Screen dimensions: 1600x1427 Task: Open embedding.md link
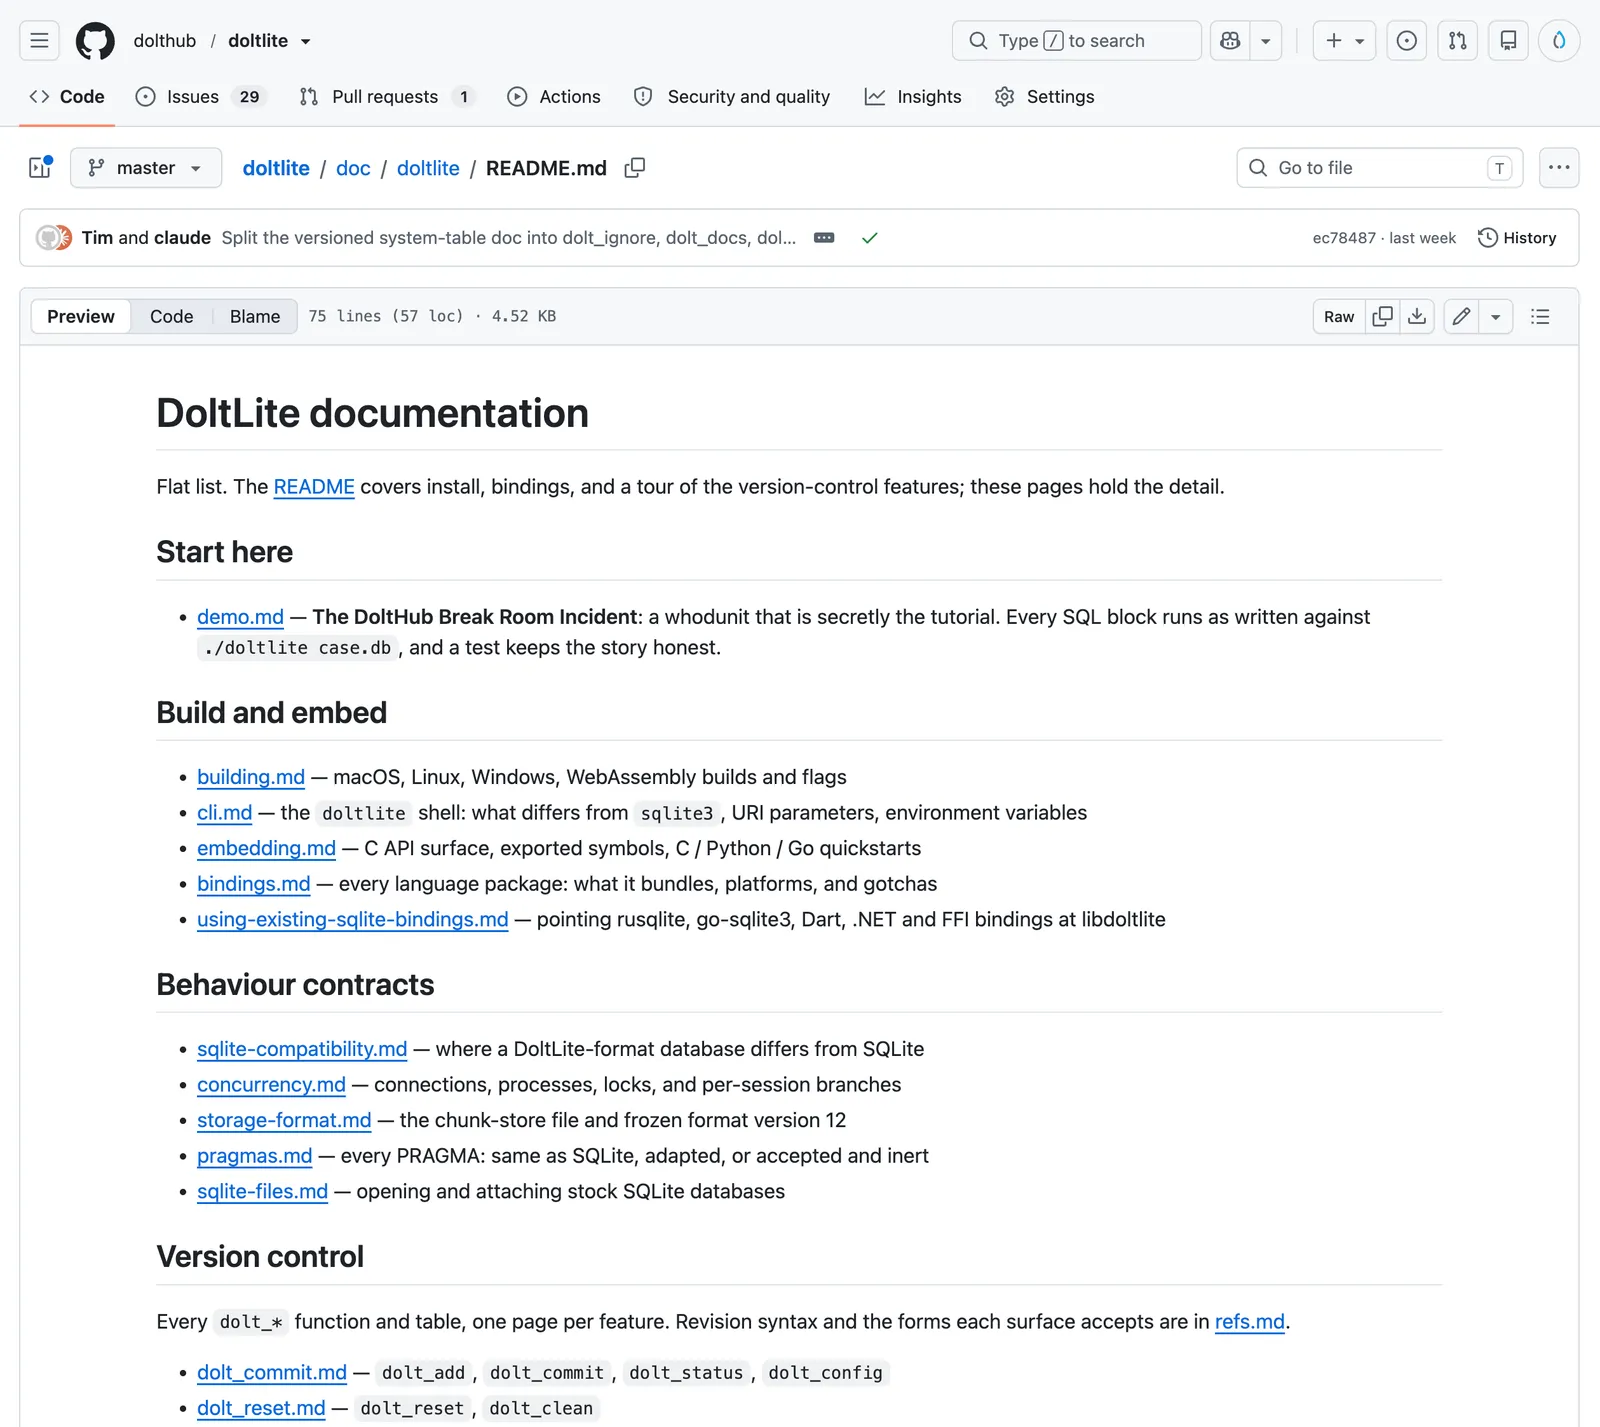pyautogui.click(x=266, y=849)
